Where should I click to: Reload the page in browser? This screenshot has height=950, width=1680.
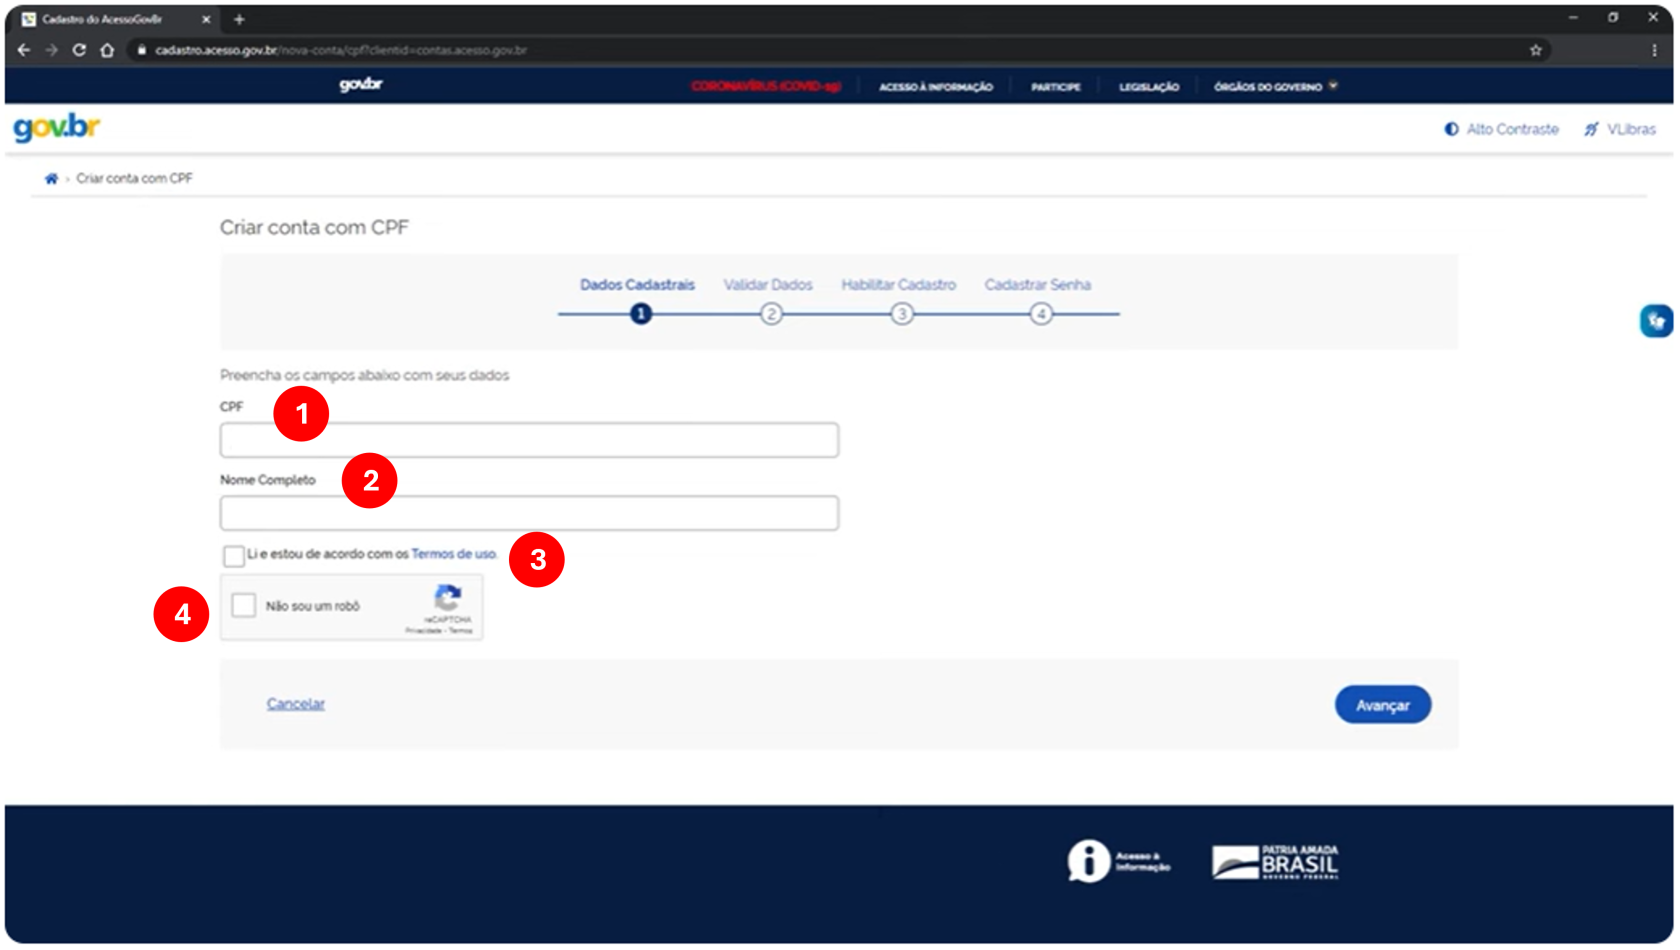[79, 50]
